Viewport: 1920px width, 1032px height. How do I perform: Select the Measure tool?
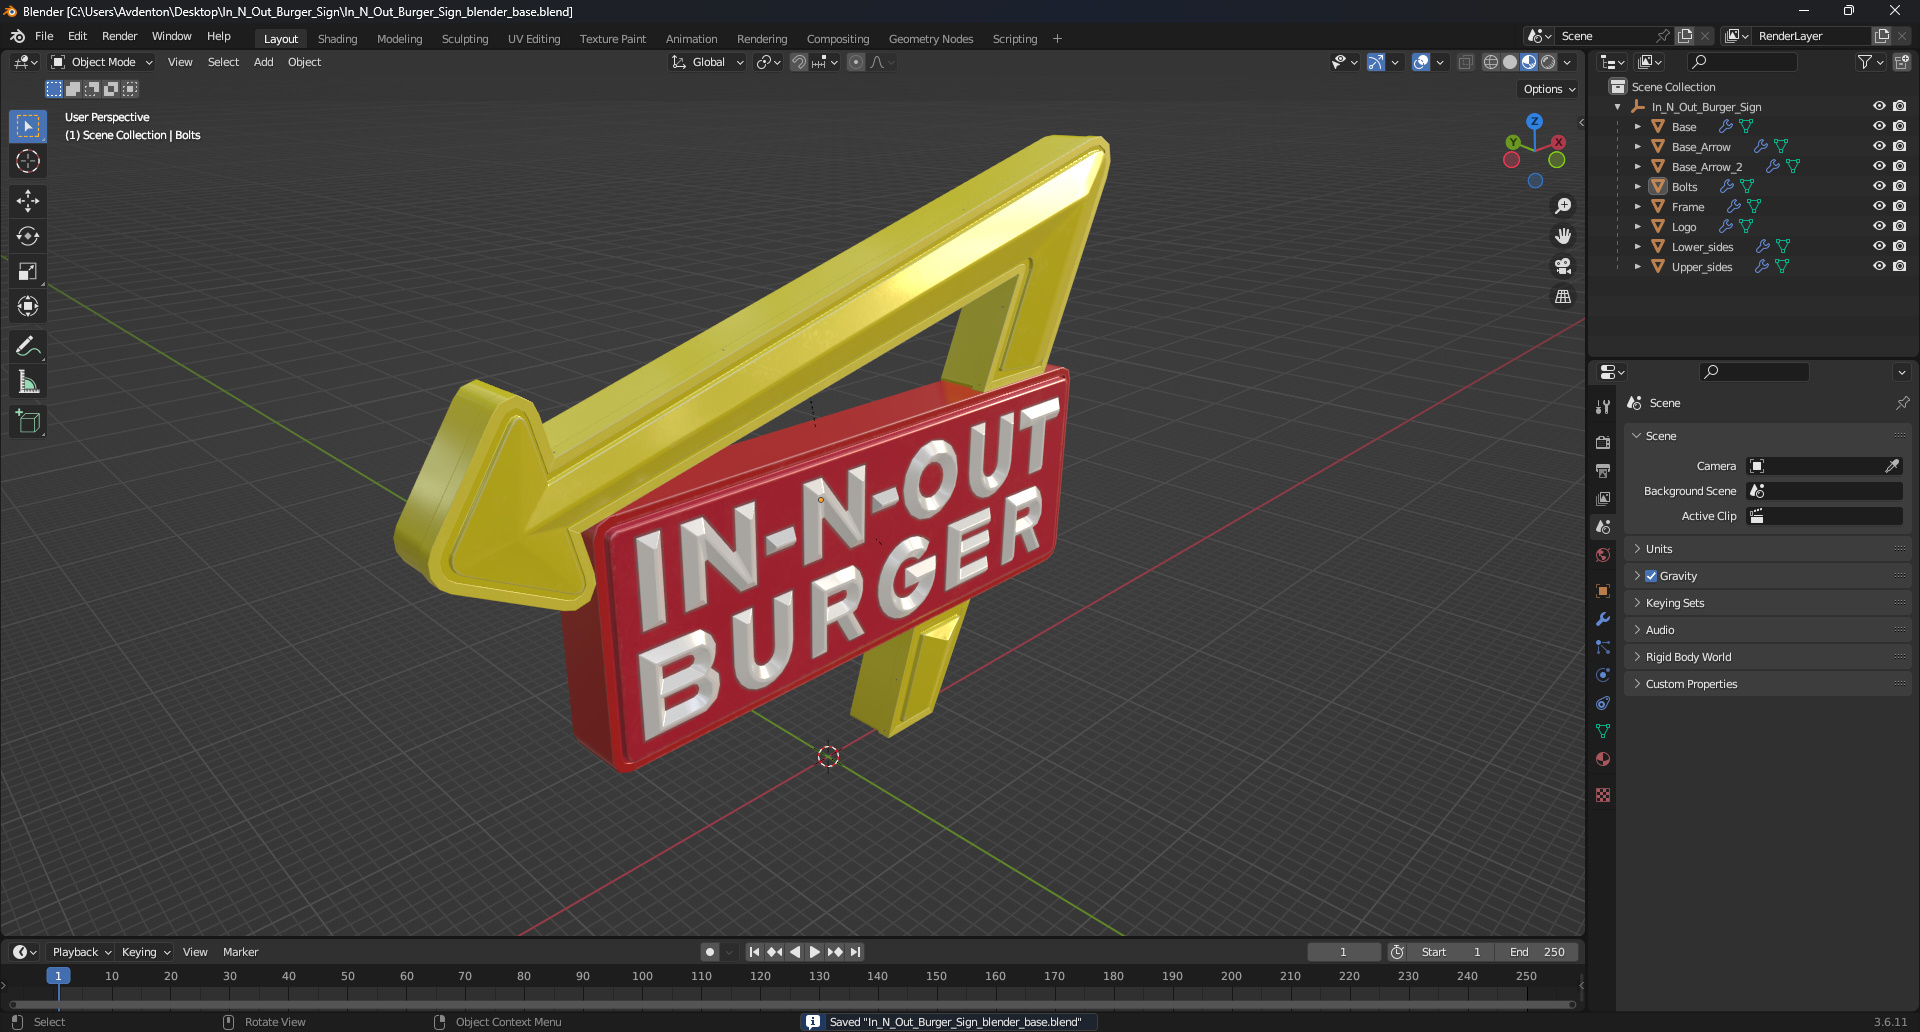click(x=28, y=382)
